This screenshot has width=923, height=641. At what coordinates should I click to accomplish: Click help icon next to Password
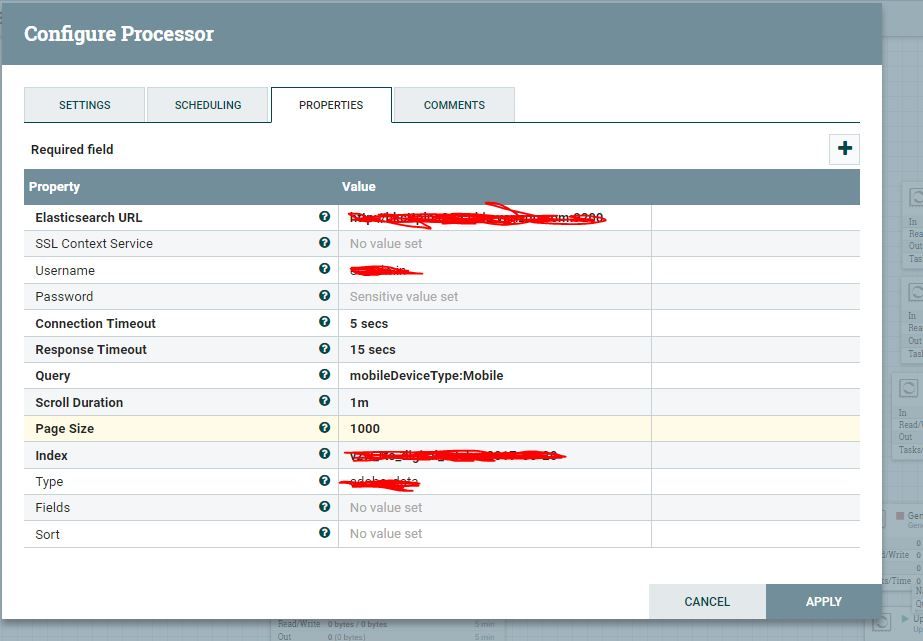click(325, 296)
